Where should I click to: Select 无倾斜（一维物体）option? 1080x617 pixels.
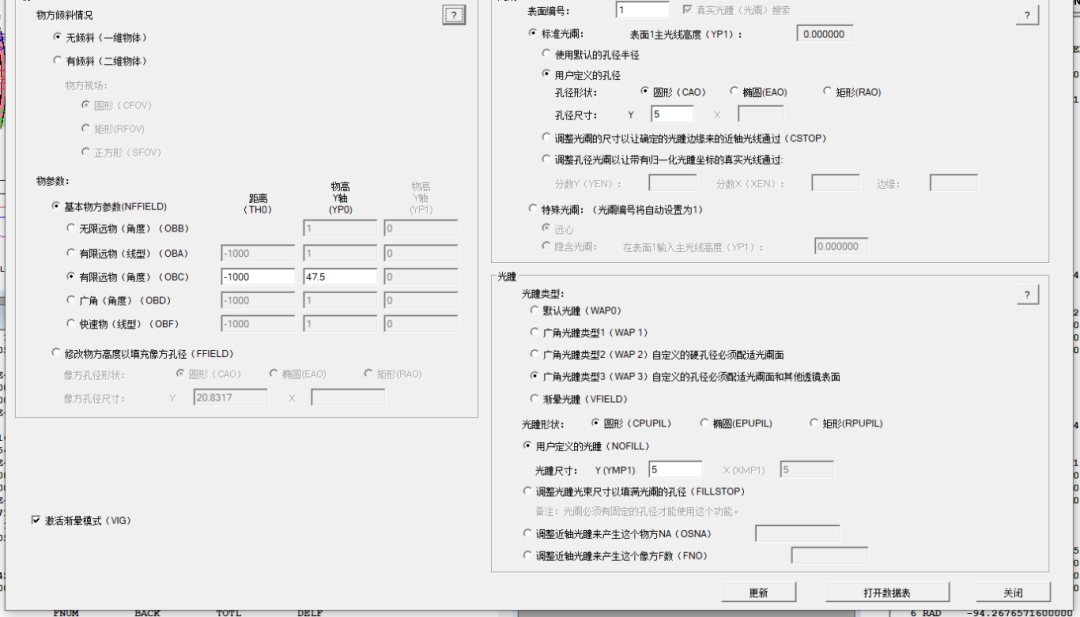58,37
